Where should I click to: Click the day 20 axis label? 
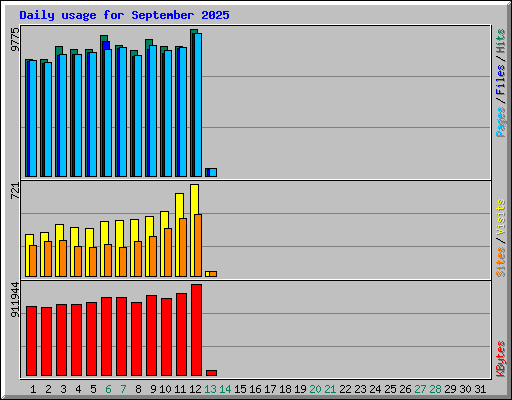[315, 389]
